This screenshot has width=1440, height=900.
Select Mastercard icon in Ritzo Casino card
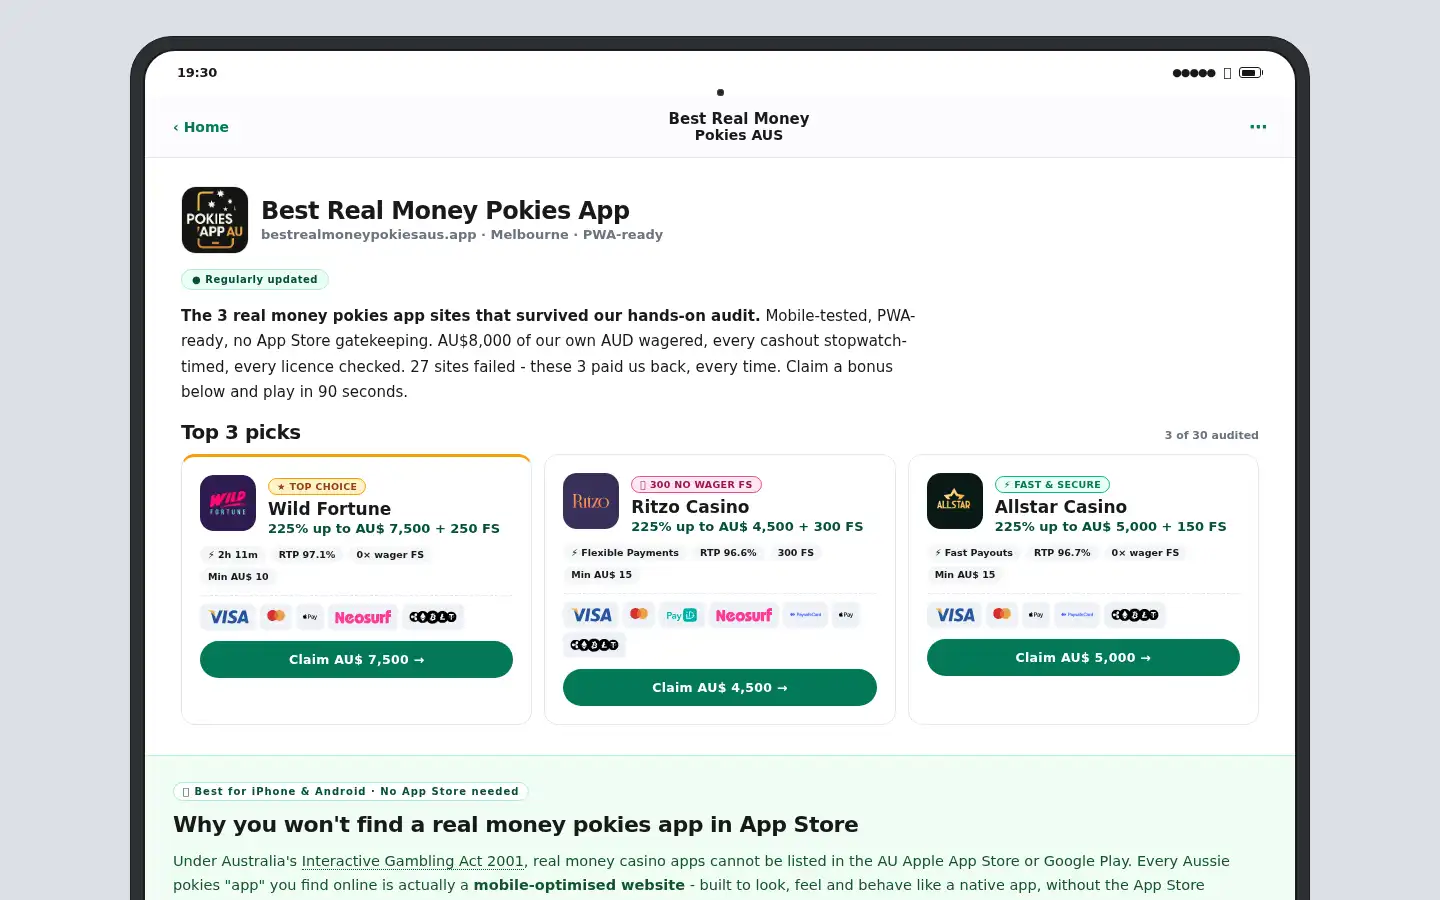[639, 614]
